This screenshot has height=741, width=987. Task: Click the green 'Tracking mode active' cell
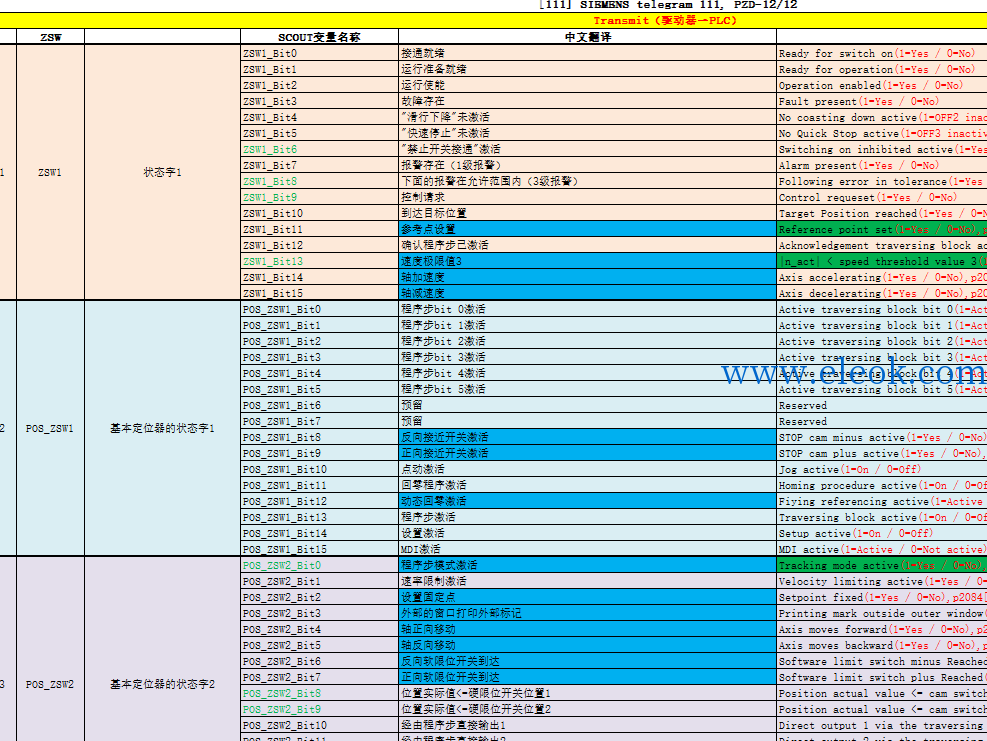point(882,565)
